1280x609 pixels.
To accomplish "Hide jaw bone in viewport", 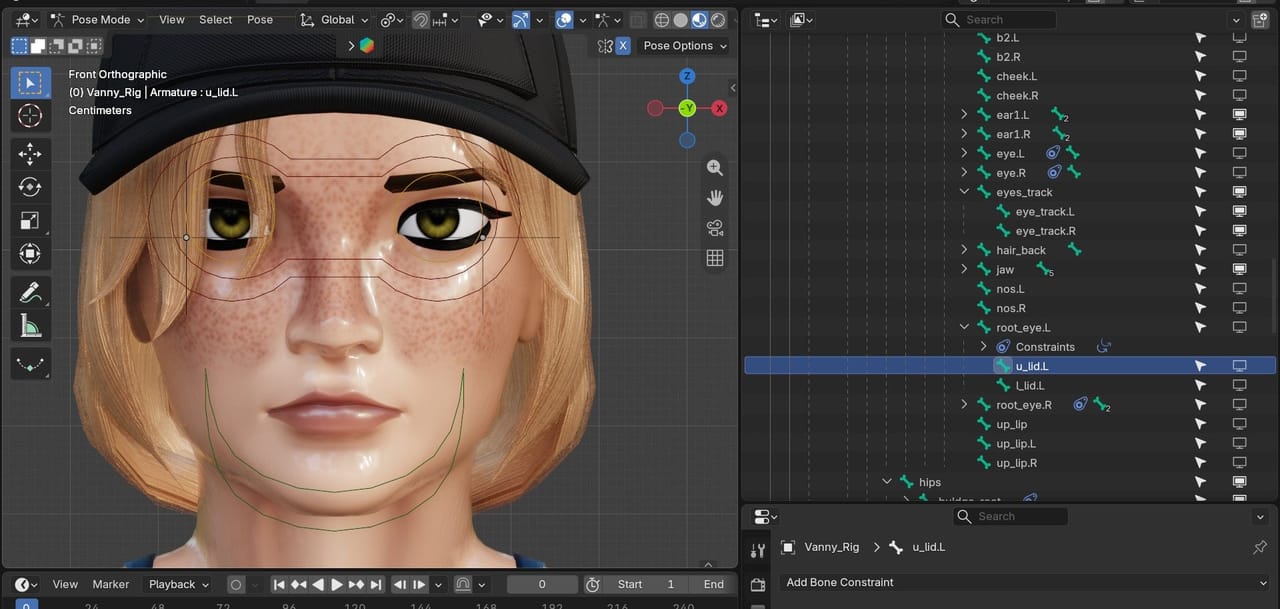I will click(1239, 269).
